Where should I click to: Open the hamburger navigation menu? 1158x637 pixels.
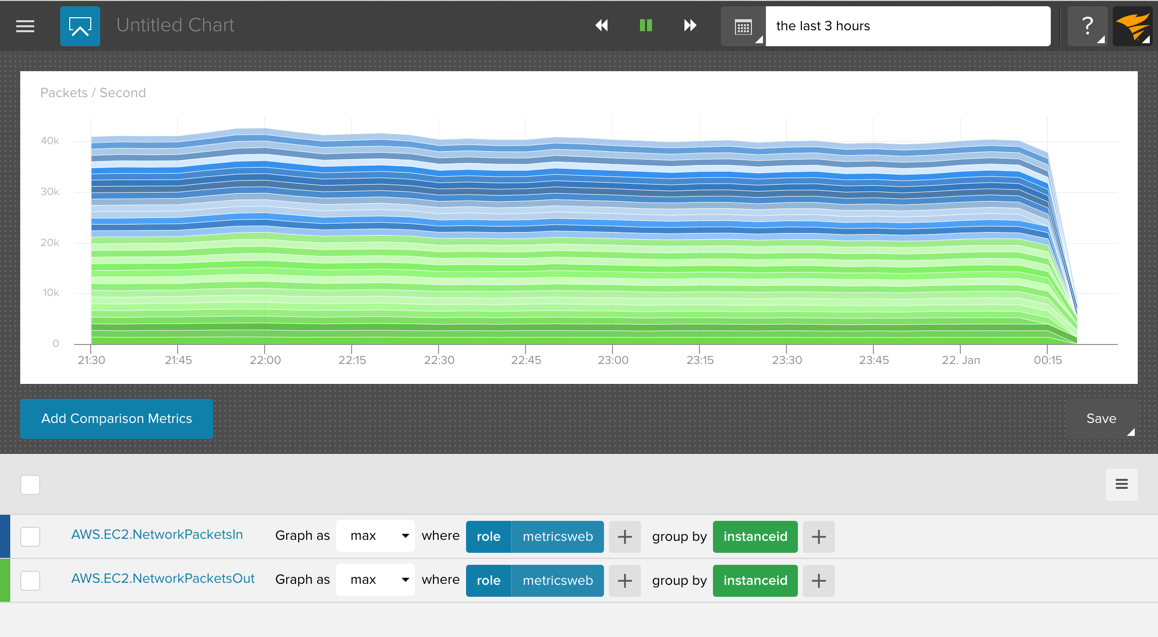(25, 26)
